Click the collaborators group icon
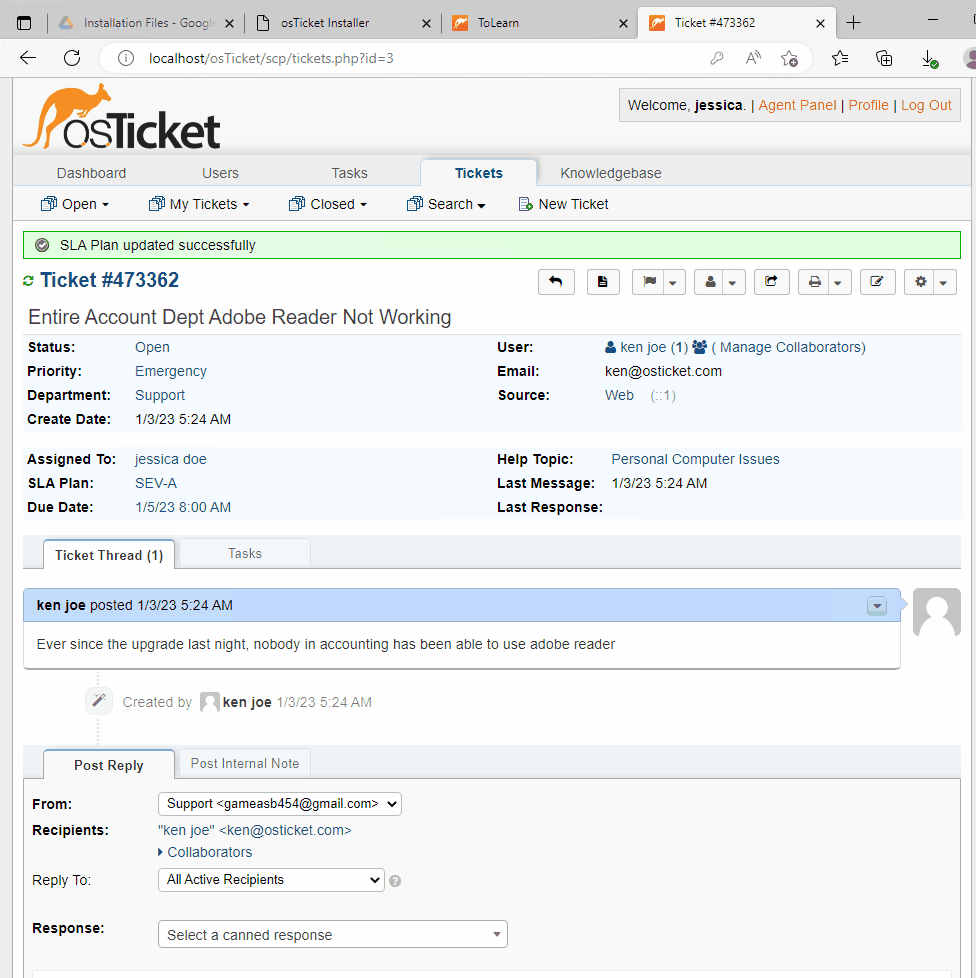The width and height of the screenshot is (976, 978). click(699, 347)
